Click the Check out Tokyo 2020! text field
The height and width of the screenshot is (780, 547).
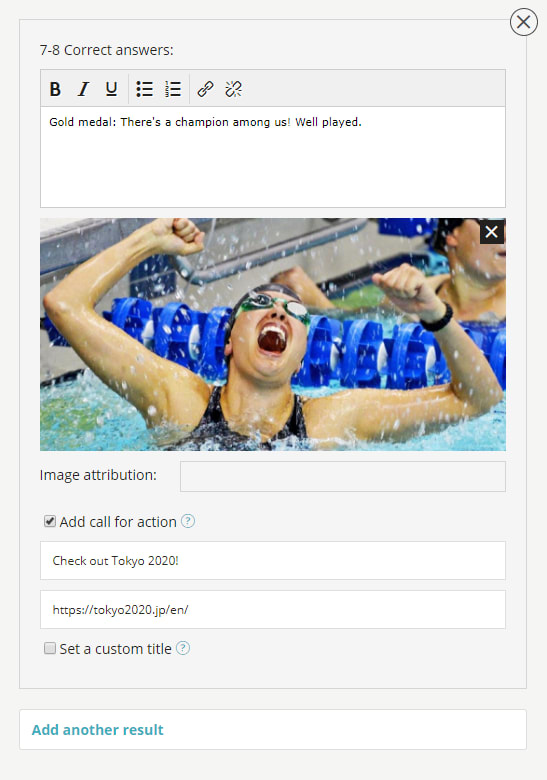(273, 561)
